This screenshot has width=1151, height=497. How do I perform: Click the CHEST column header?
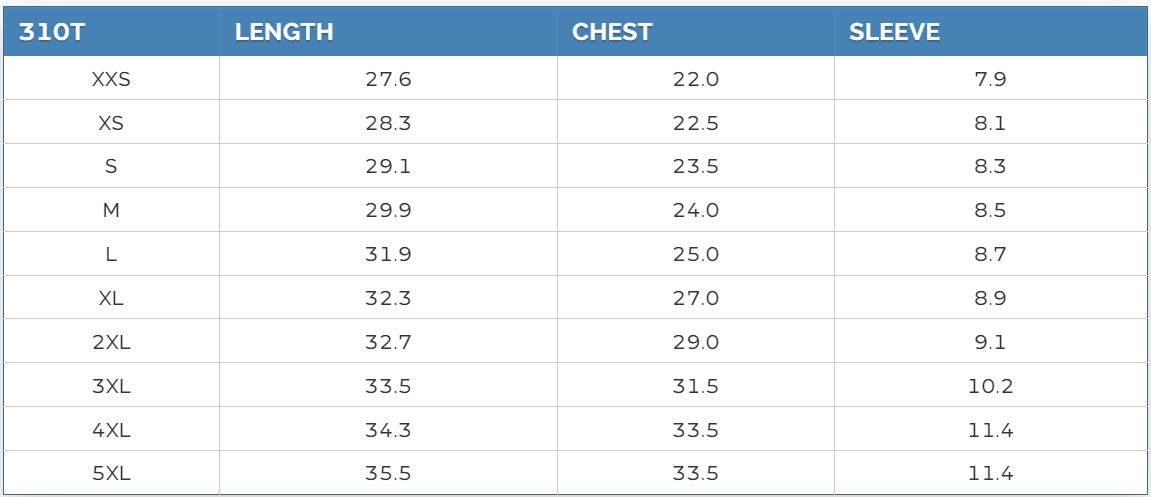point(612,32)
